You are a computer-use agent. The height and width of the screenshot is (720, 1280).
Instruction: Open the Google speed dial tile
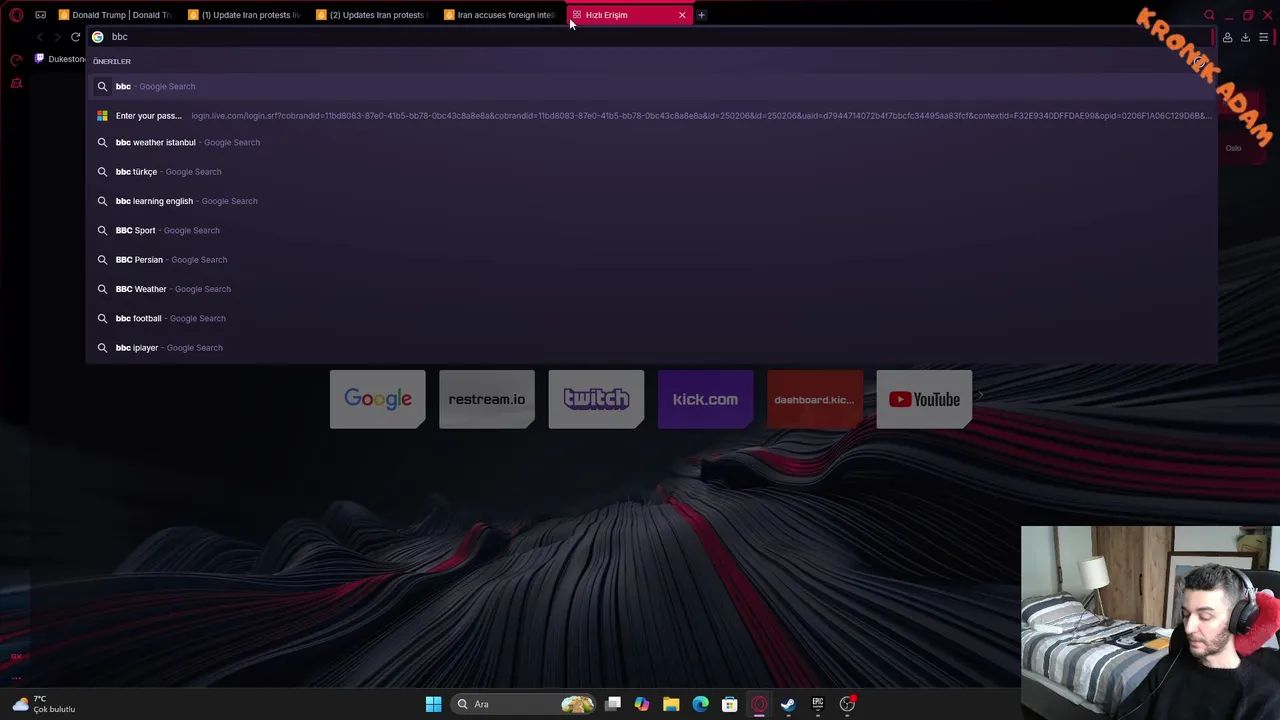point(378,399)
